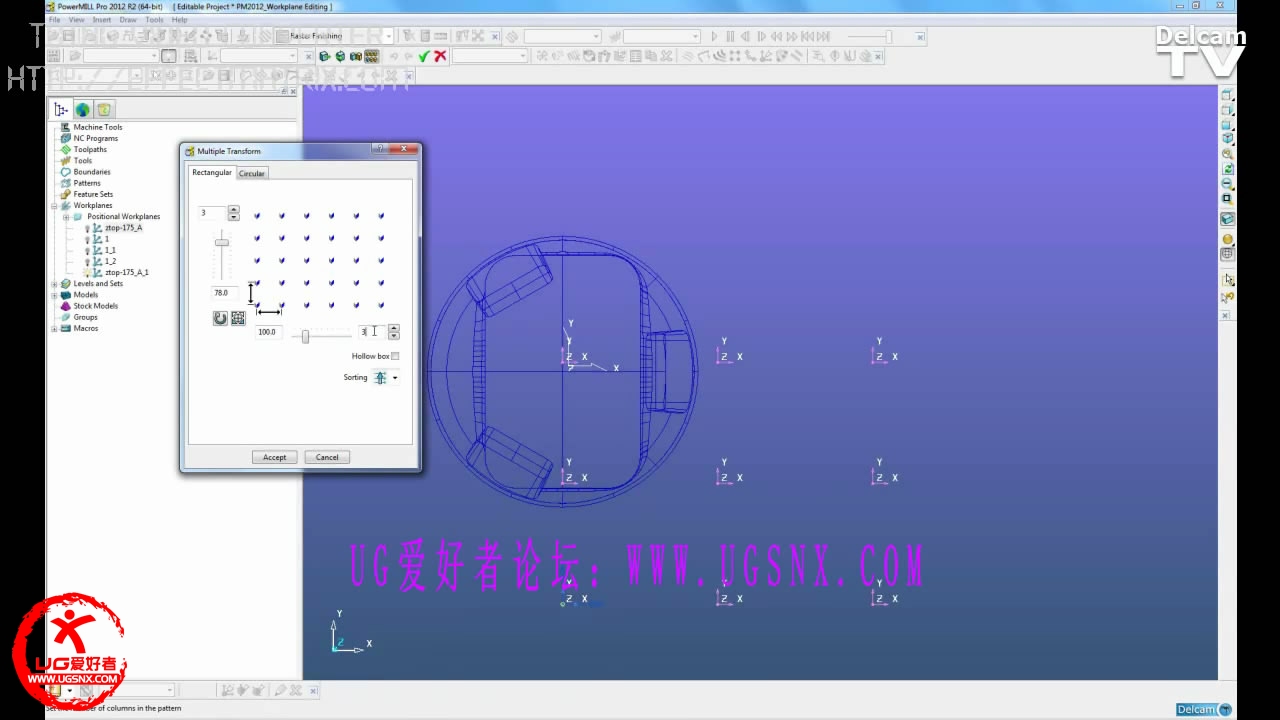Open the explorer tree tab

coord(61,110)
